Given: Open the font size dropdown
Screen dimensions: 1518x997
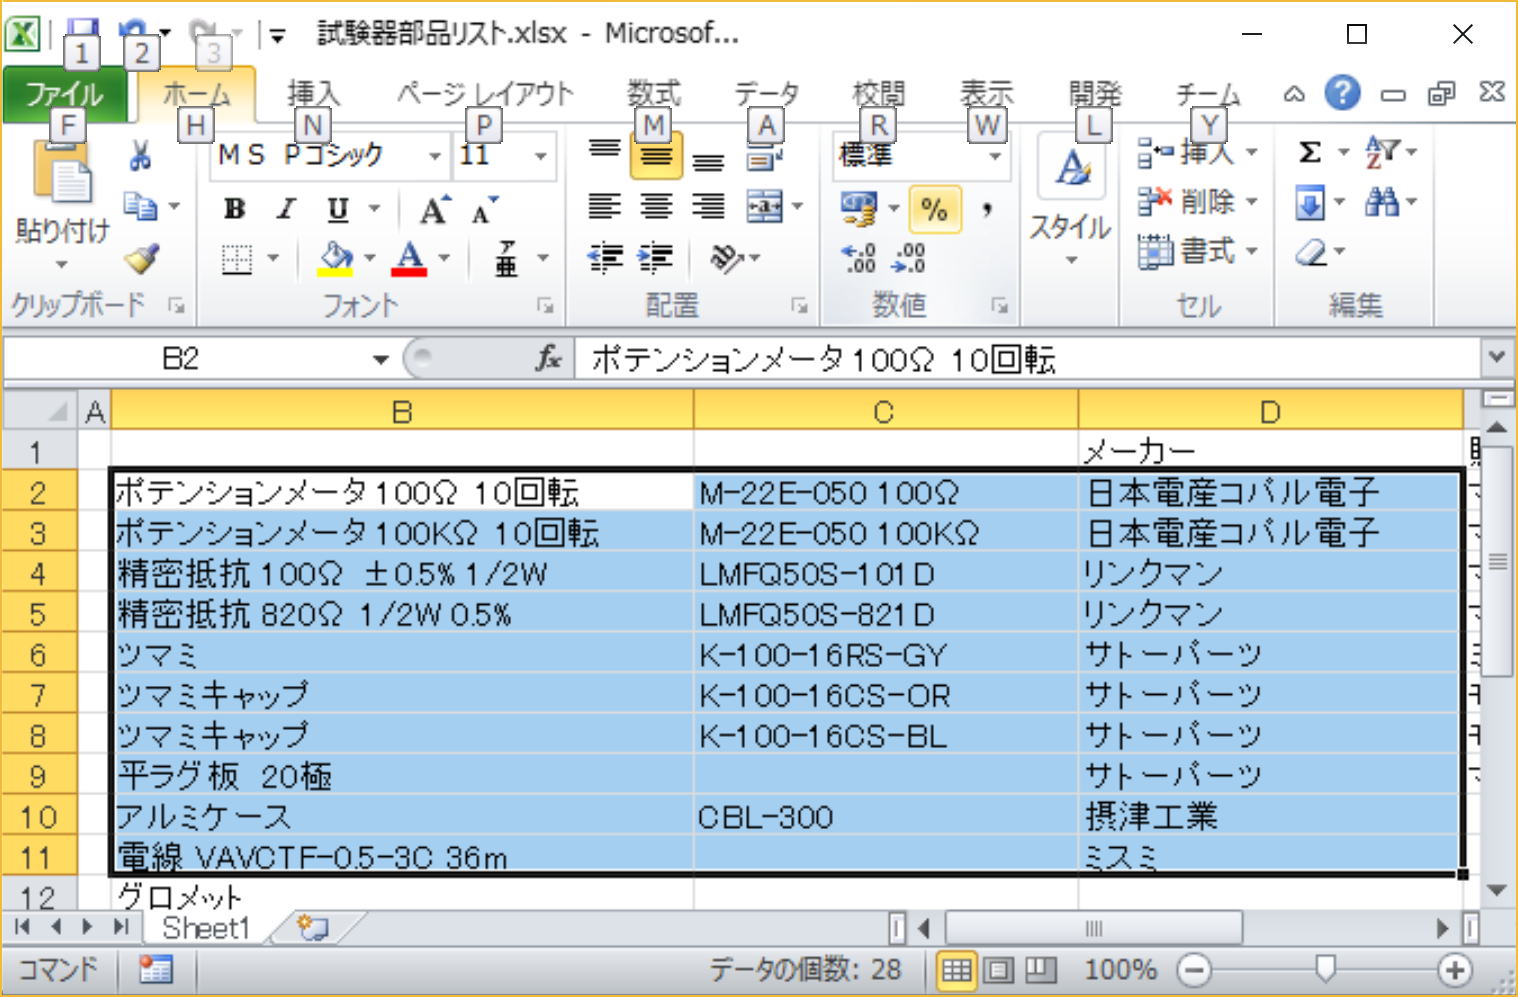Looking at the screenshot, I should (541, 156).
